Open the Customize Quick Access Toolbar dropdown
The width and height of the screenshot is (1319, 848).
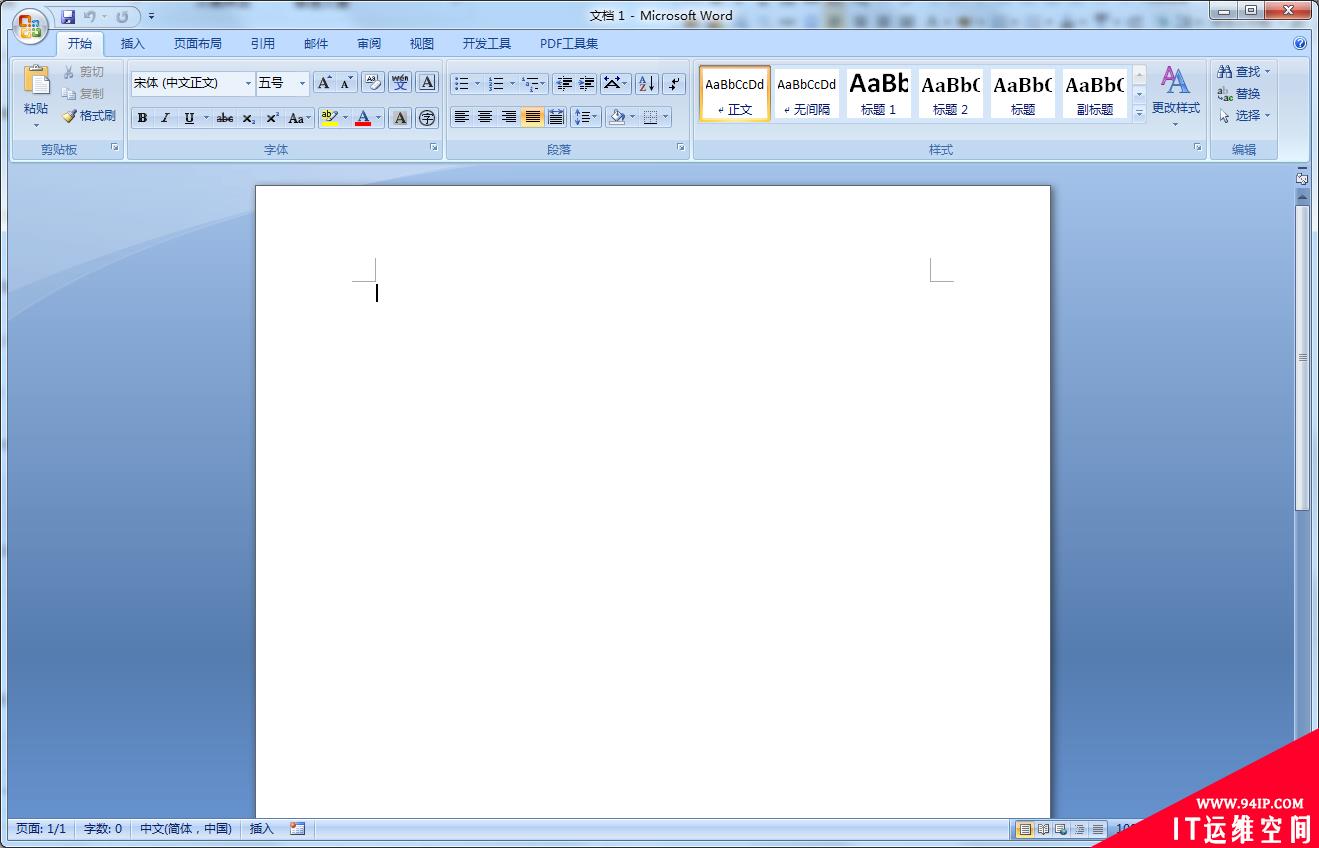[x=152, y=17]
